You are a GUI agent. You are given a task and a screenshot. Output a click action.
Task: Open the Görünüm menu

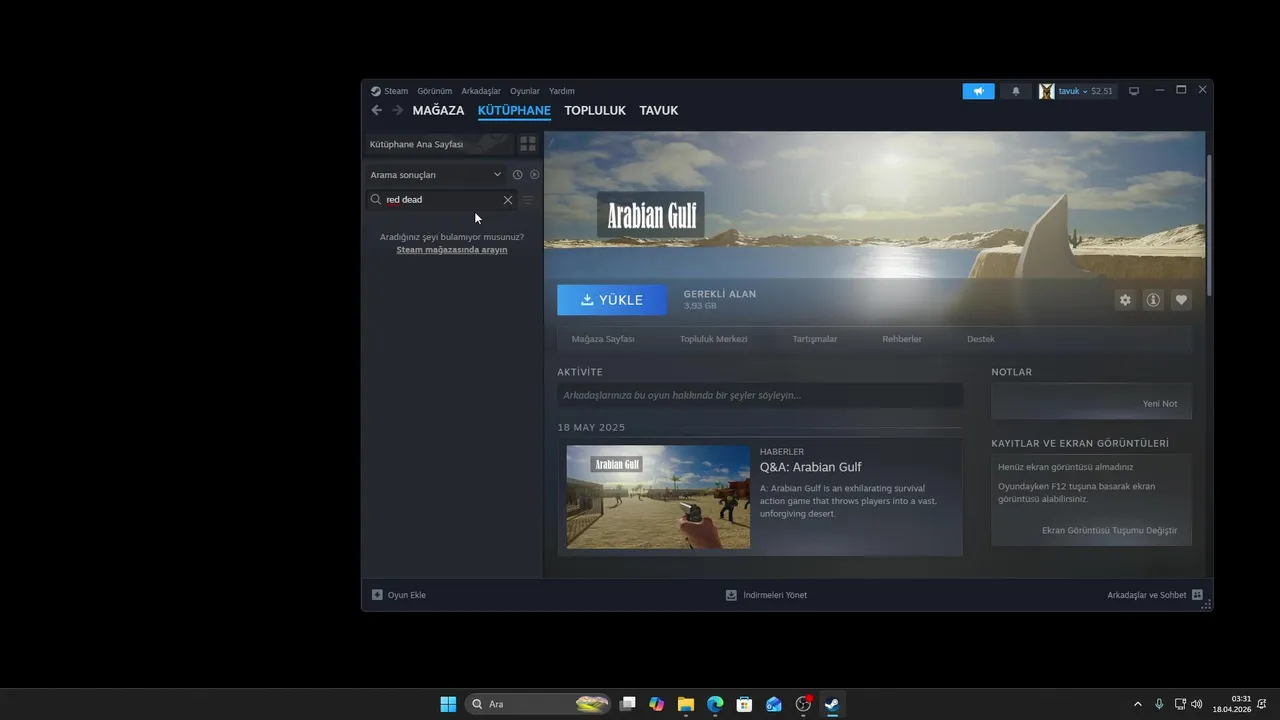point(435,91)
